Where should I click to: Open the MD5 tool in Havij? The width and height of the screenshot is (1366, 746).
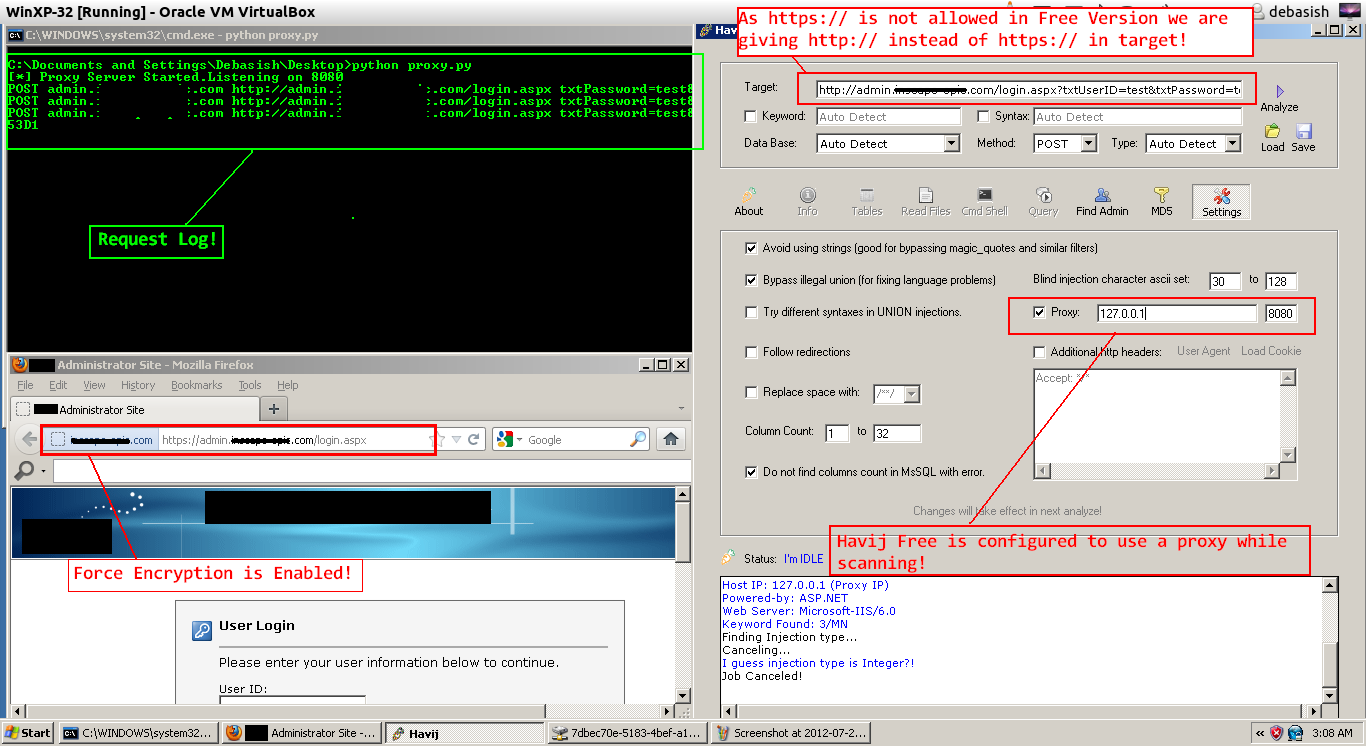(1161, 202)
